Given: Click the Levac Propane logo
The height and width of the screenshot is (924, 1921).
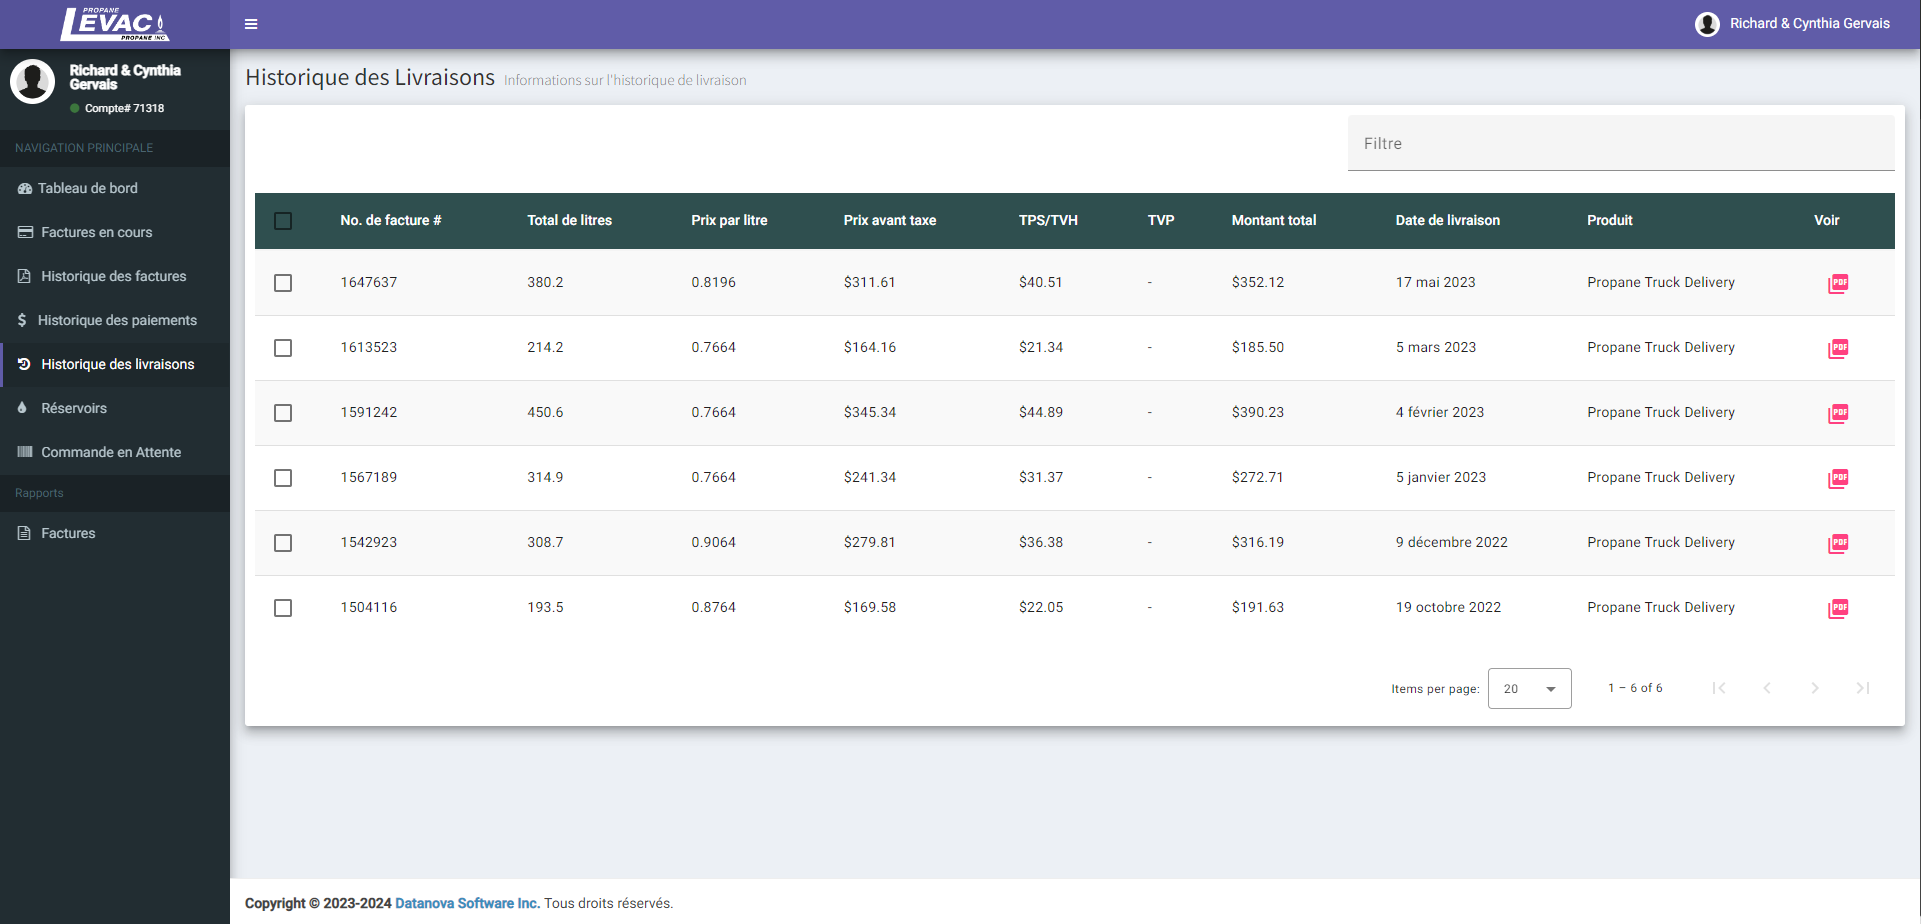Looking at the screenshot, I should point(114,24).
